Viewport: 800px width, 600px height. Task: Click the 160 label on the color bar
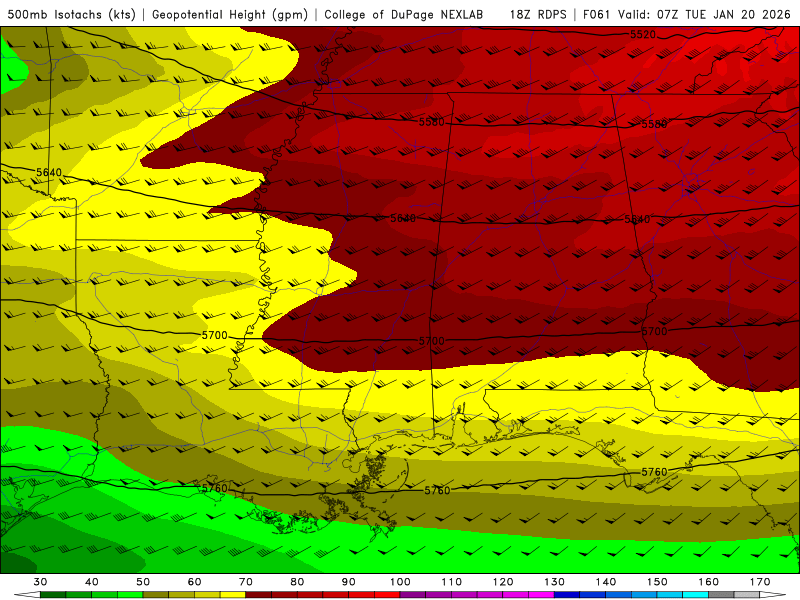pos(709,582)
